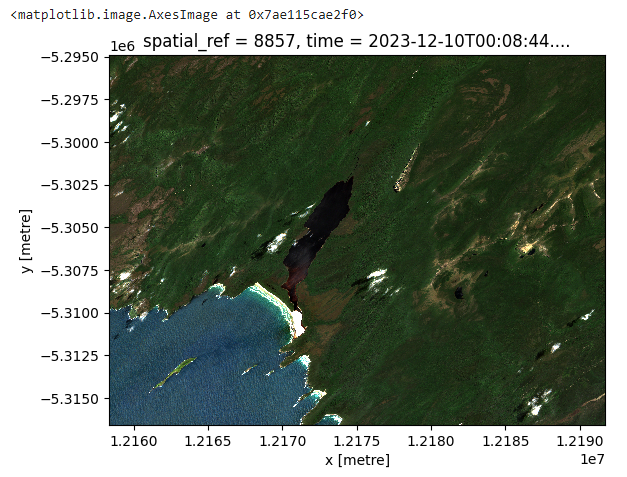Click the white sandy beach at the lake outlet
The image size is (627, 477).
pyautogui.click(x=297, y=322)
